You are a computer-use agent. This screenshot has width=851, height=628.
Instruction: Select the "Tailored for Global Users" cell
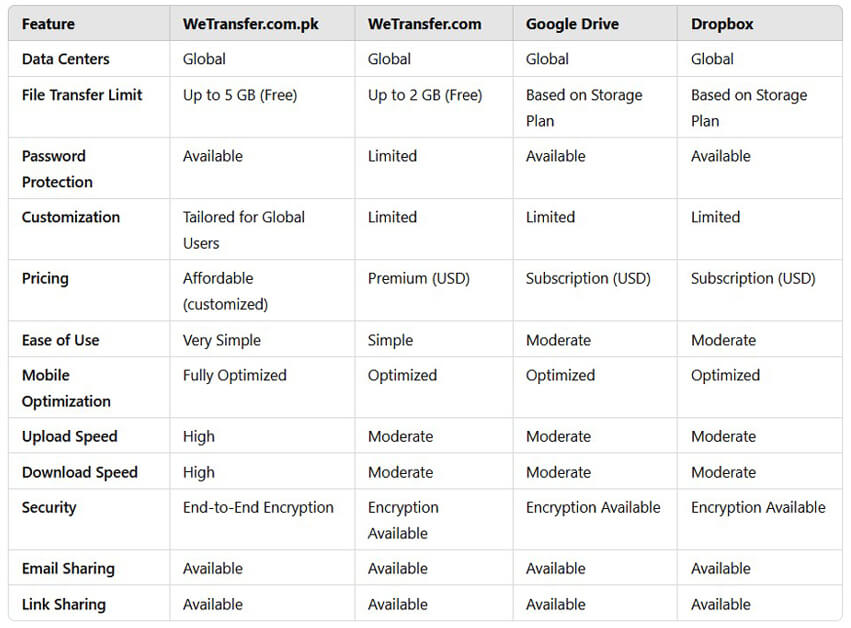244,229
